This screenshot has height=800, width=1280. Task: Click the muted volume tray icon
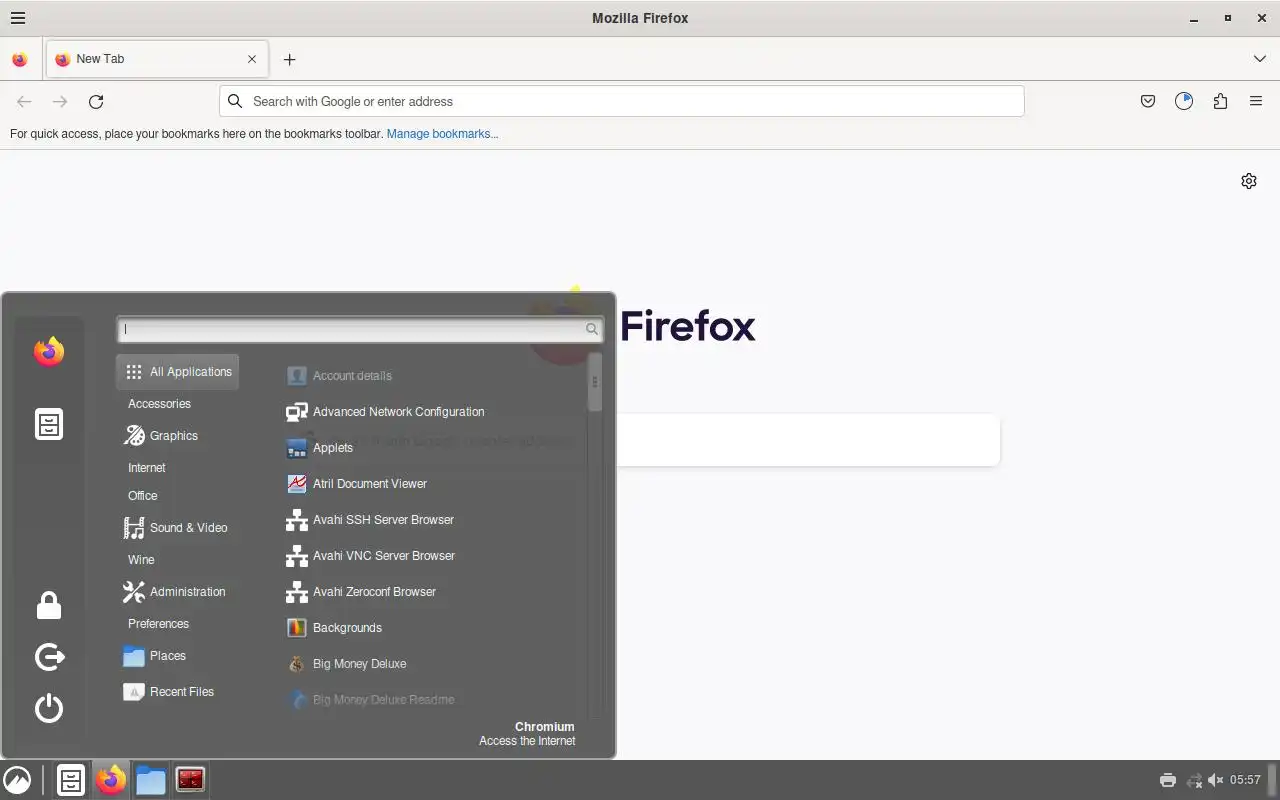(x=1216, y=780)
